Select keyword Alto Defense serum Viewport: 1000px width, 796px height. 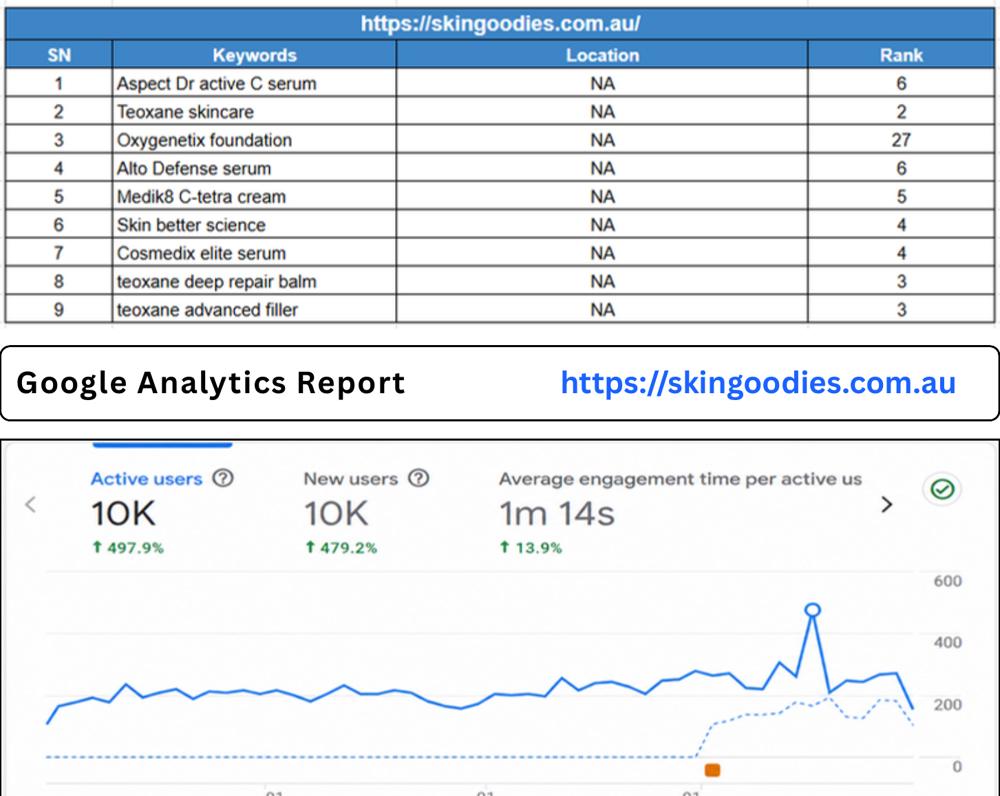point(194,168)
